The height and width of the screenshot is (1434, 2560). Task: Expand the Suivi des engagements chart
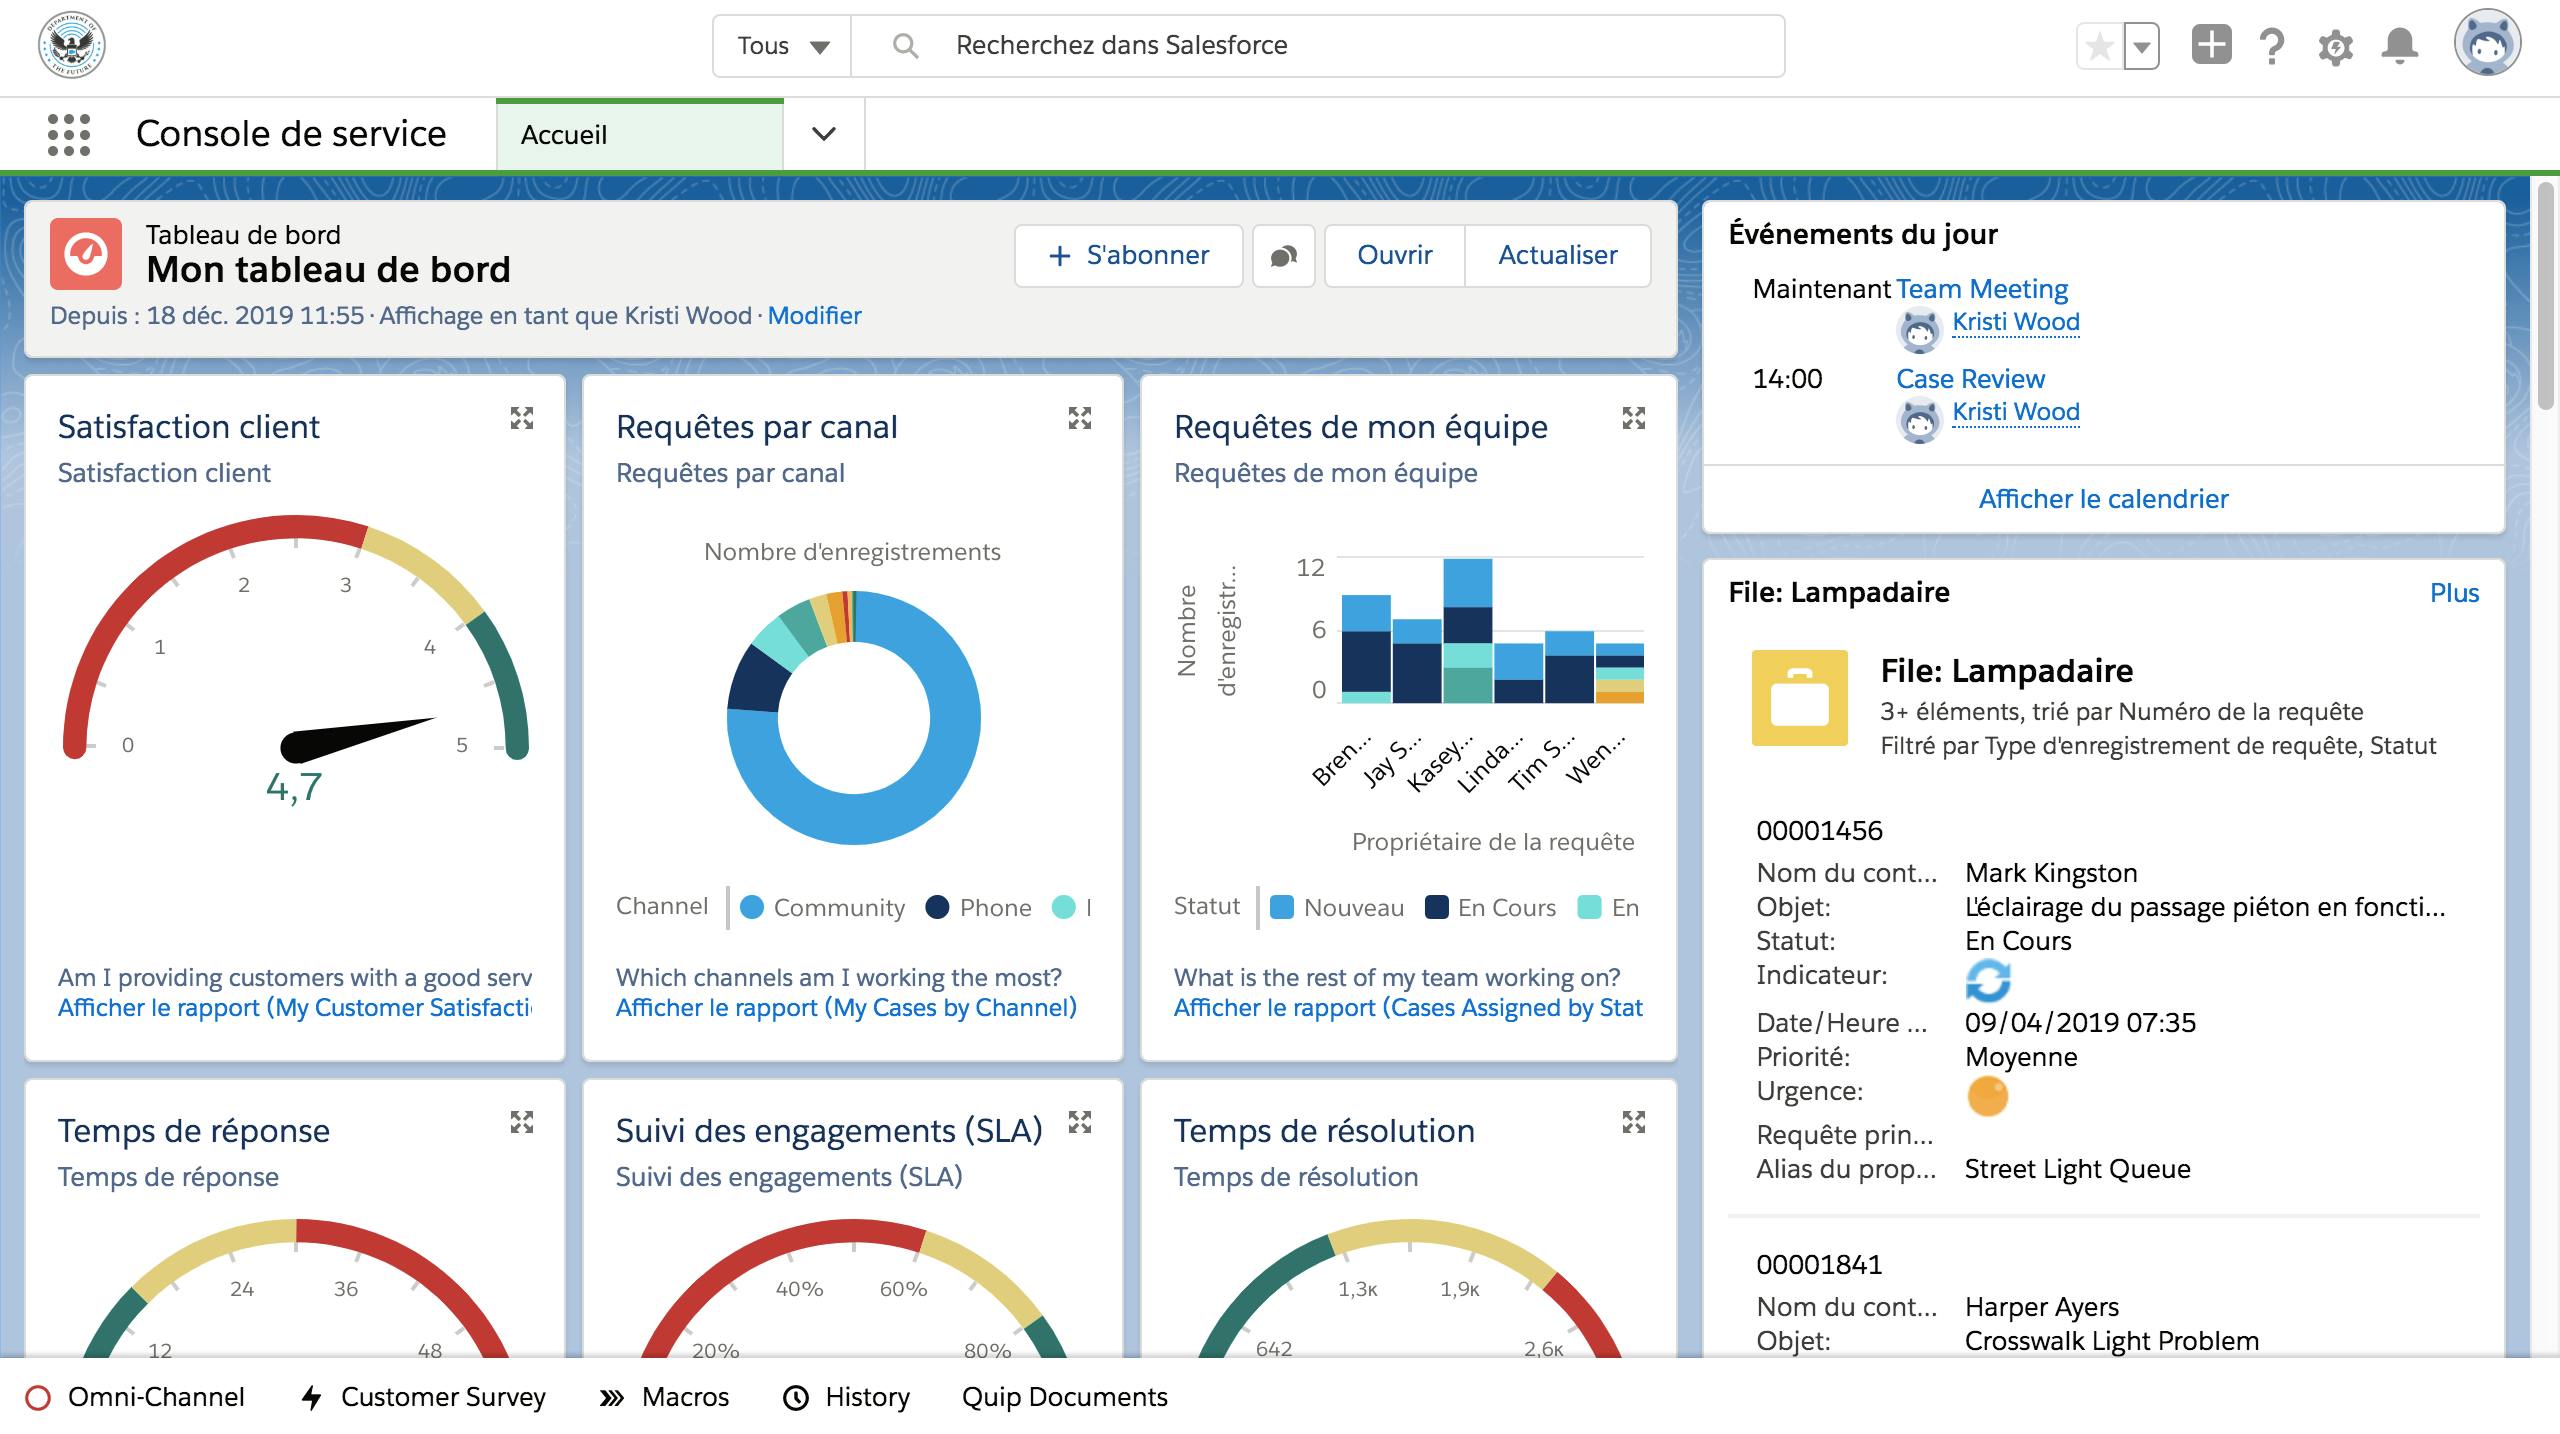(1080, 1122)
